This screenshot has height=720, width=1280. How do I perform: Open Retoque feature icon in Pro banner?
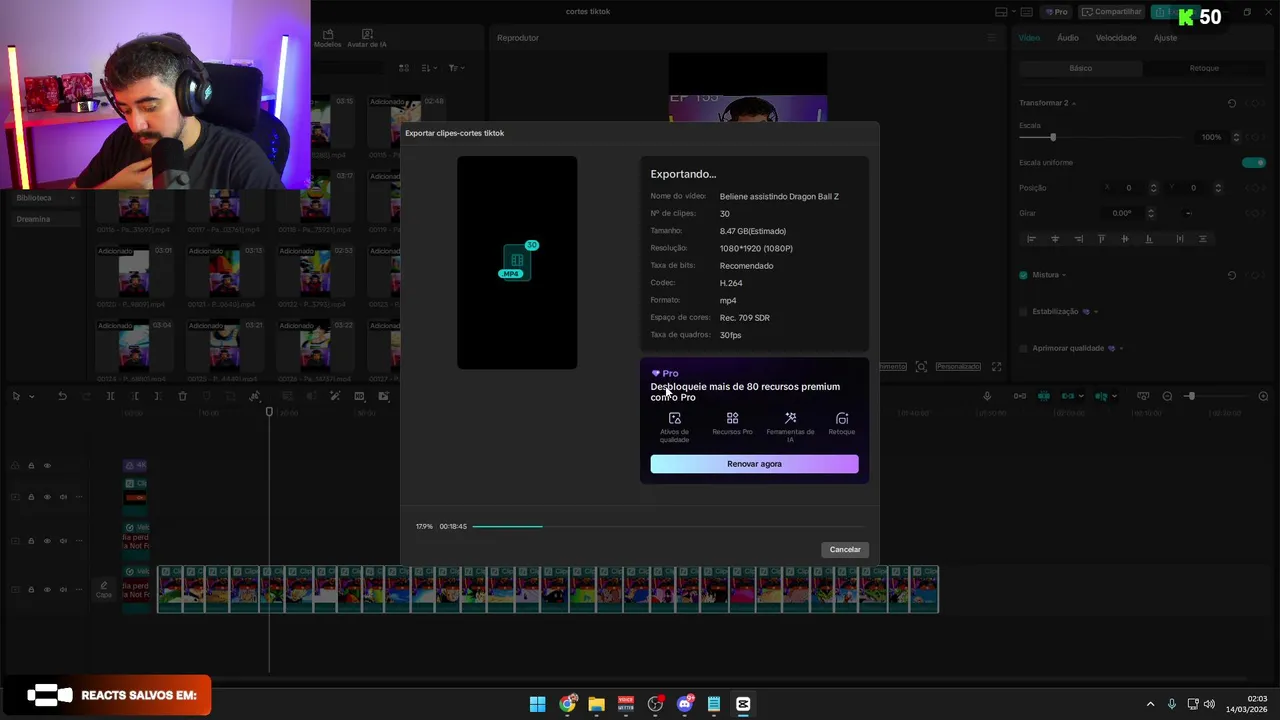(x=842, y=423)
